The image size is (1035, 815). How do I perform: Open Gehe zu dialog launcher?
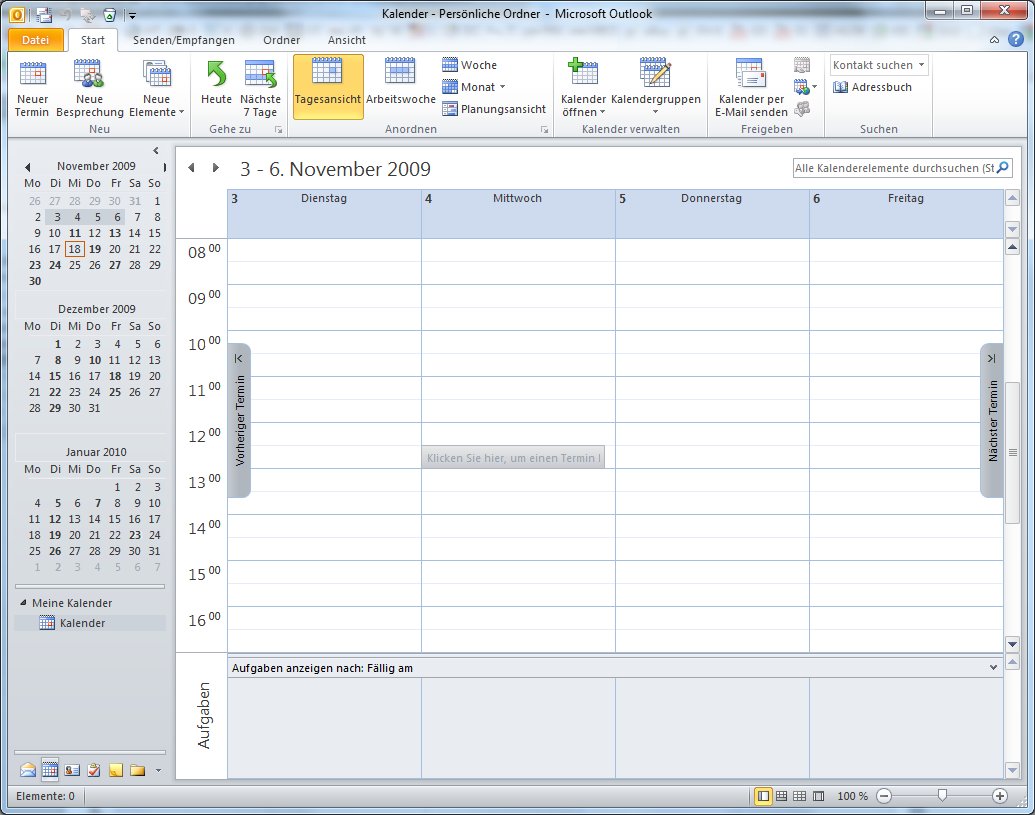click(279, 130)
